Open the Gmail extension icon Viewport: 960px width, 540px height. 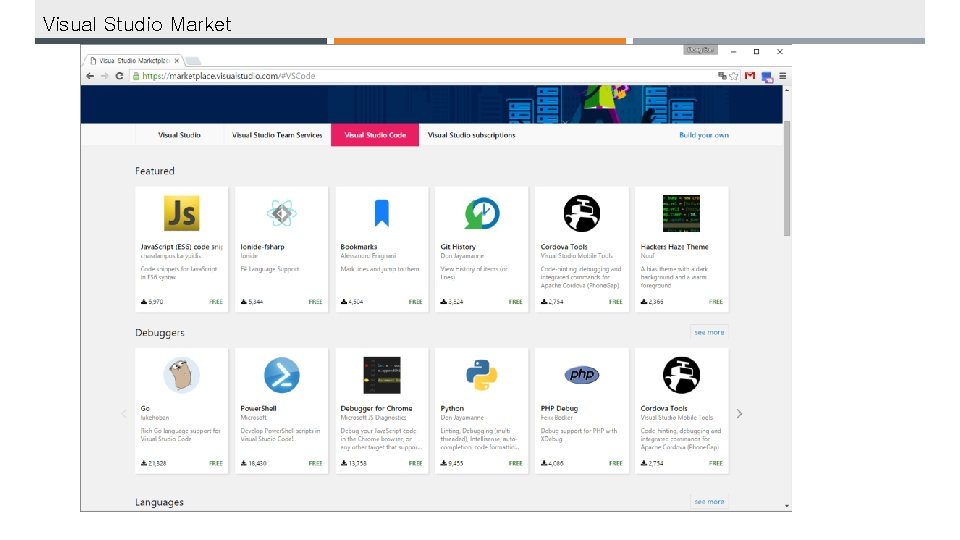click(x=750, y=76)
